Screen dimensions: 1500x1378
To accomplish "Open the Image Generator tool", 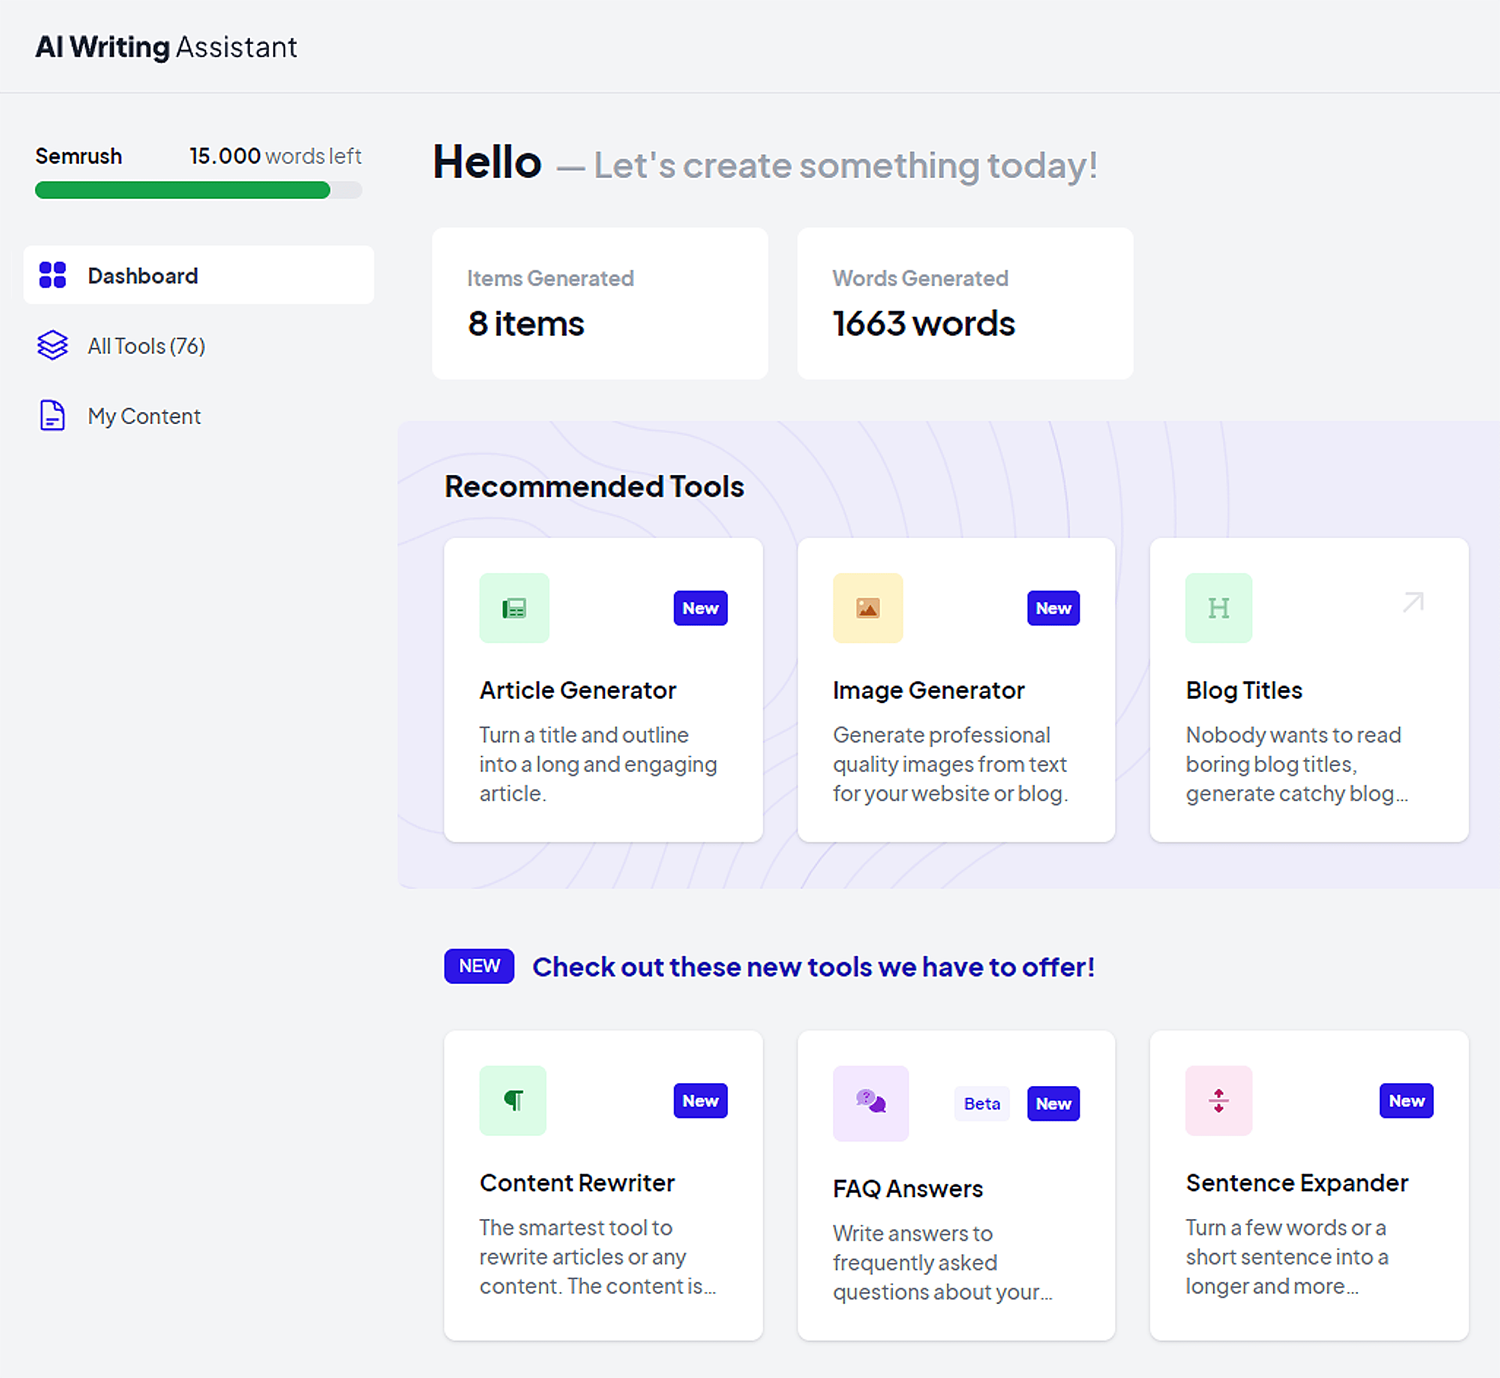I will [956, 690].
